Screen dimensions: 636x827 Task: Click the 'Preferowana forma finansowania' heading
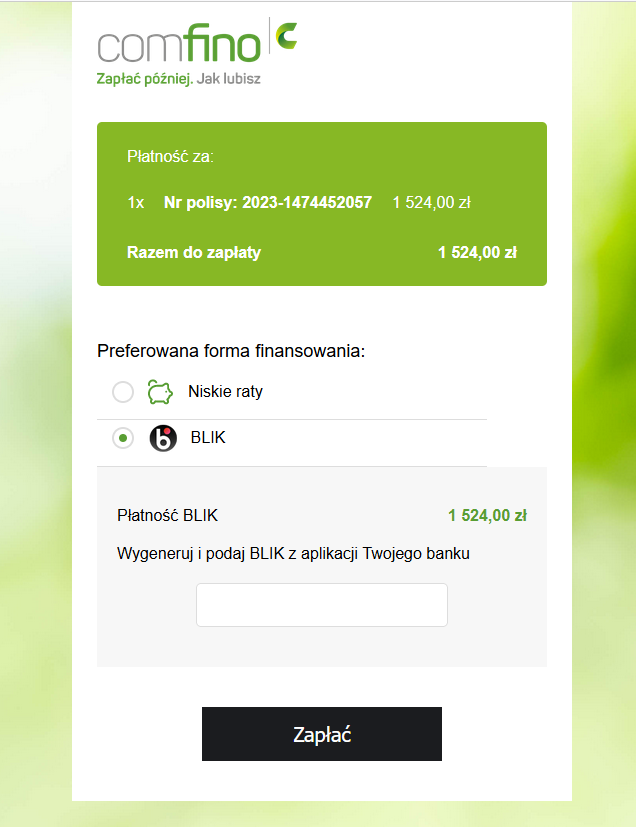[x=231, y=351]
